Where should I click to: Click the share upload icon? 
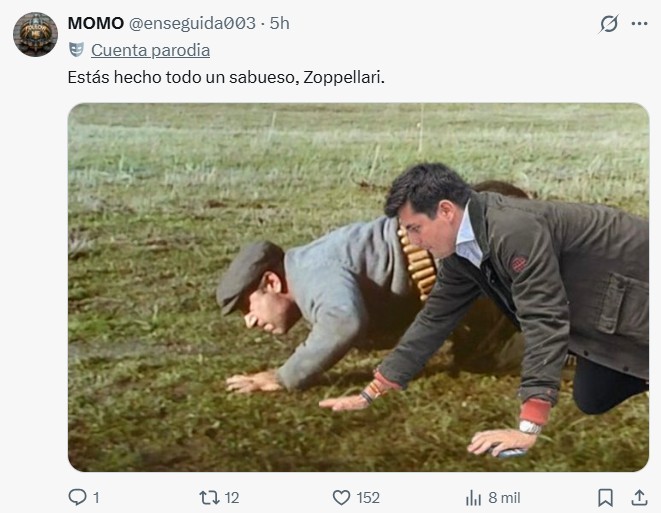[639, 498]
